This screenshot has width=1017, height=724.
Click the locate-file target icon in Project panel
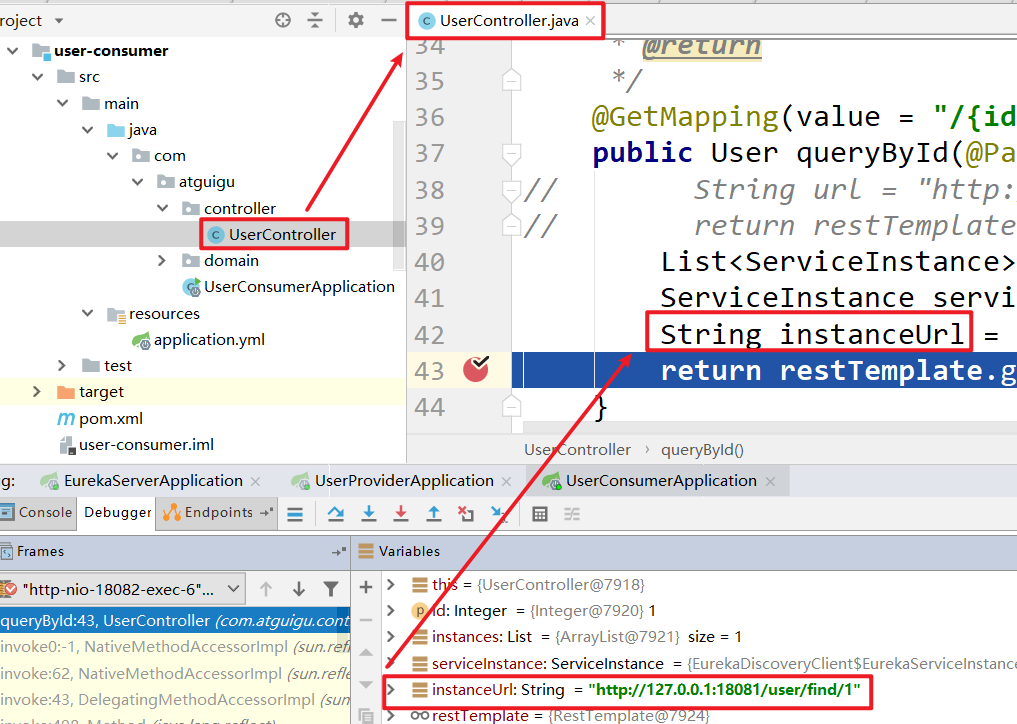click(283, 20)
